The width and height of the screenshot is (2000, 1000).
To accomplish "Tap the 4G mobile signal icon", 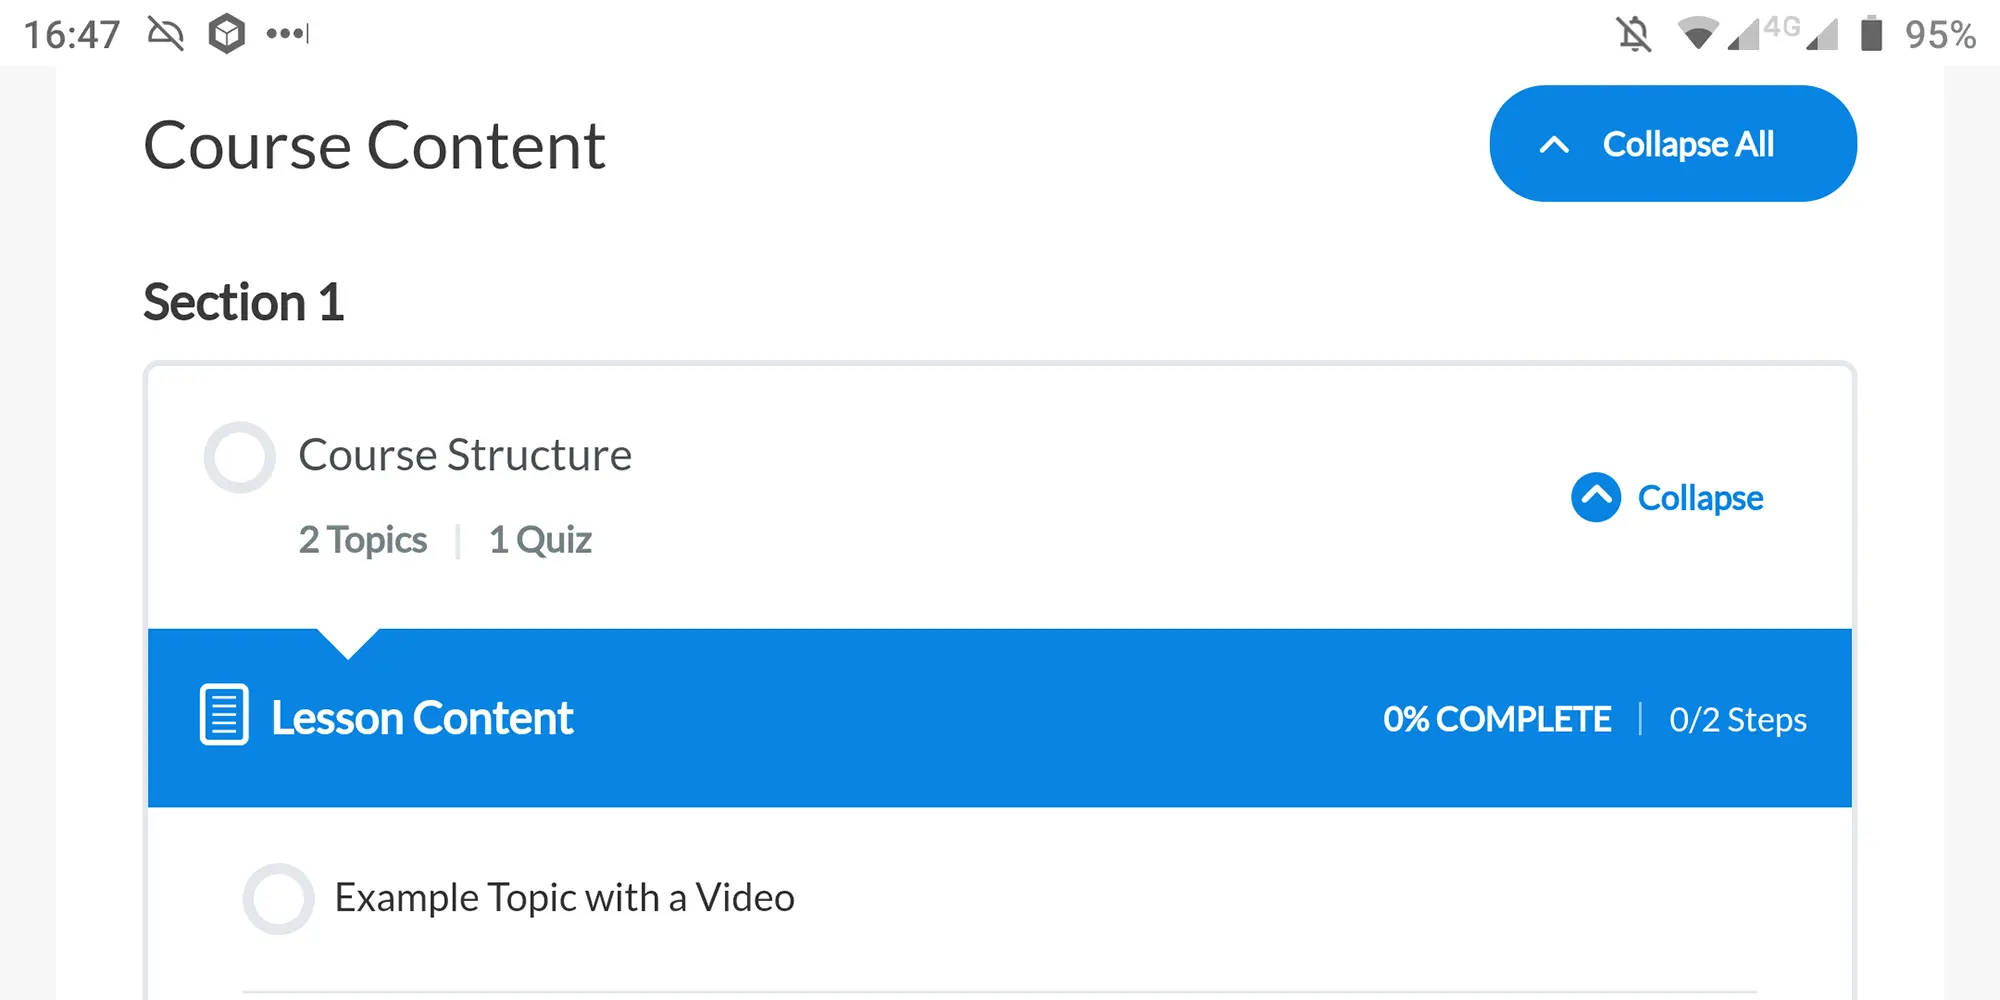I will (x=1762, y=33).
